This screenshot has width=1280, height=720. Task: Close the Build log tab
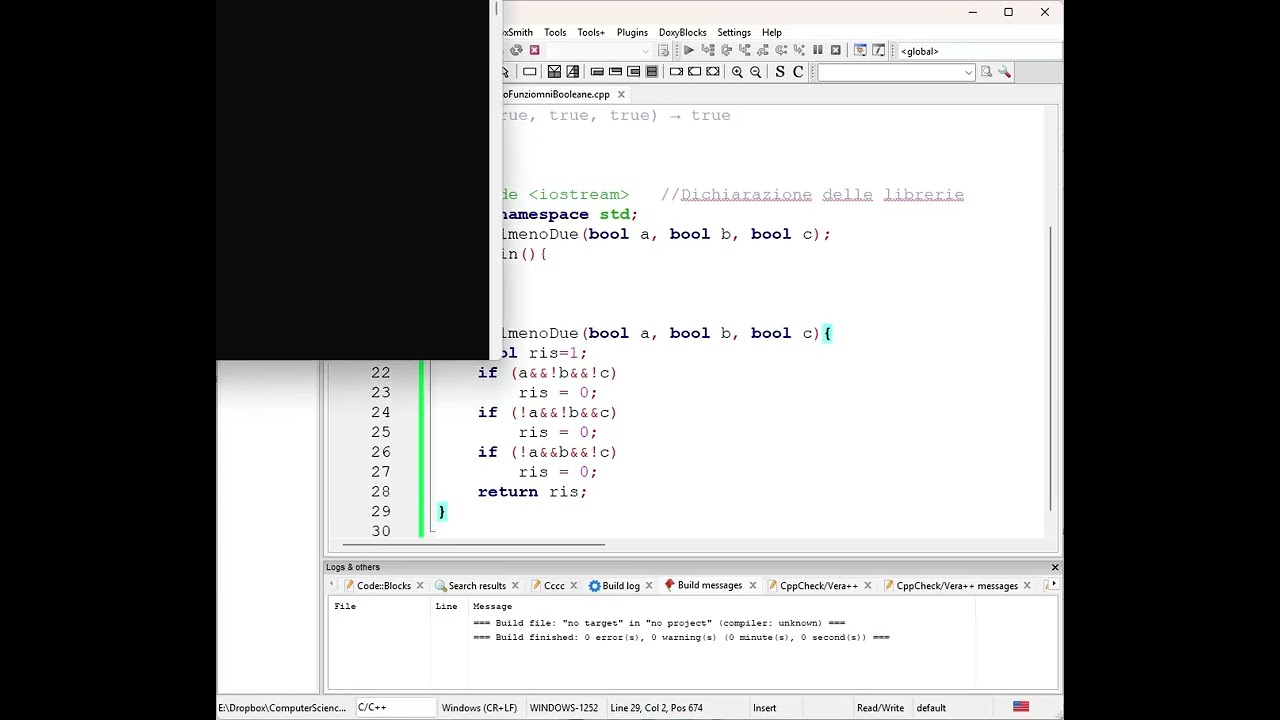coord(649,586)
